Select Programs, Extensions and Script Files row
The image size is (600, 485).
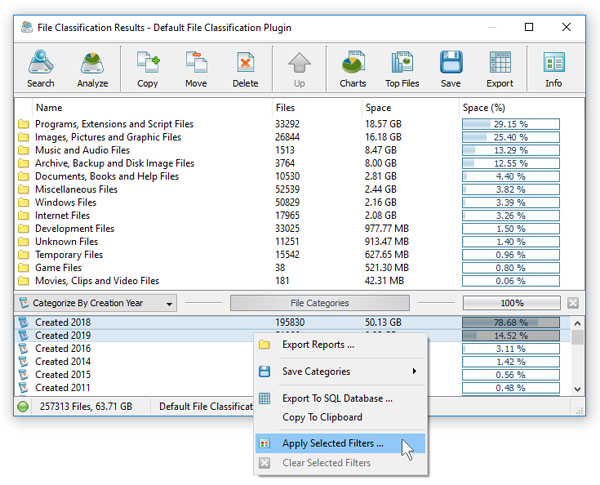point(300,124)
